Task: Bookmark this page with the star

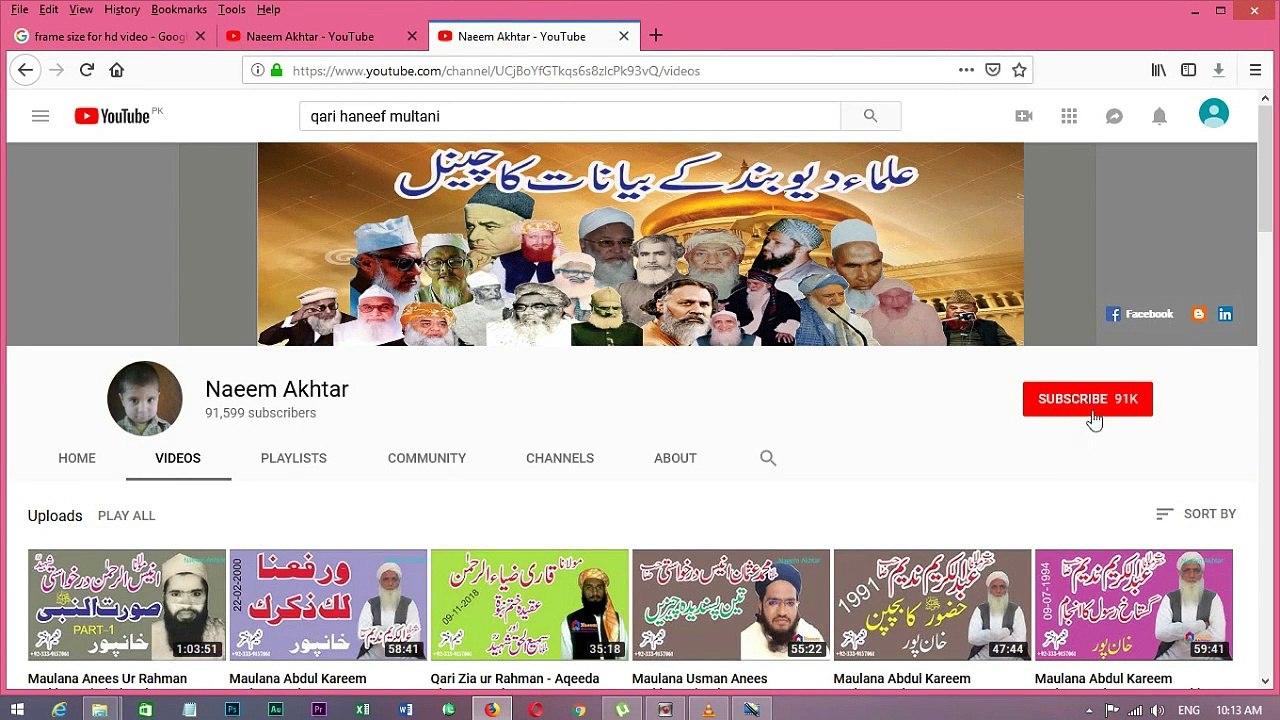Action: 1019,70
